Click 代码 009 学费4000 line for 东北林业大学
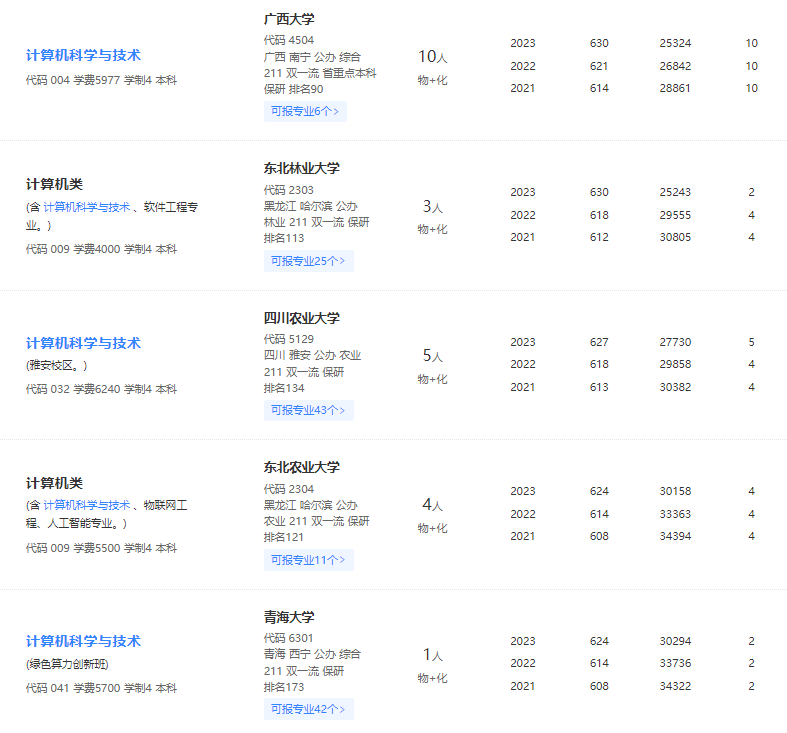This screenshot has width=787, height=733. click(x=101, y=250)
